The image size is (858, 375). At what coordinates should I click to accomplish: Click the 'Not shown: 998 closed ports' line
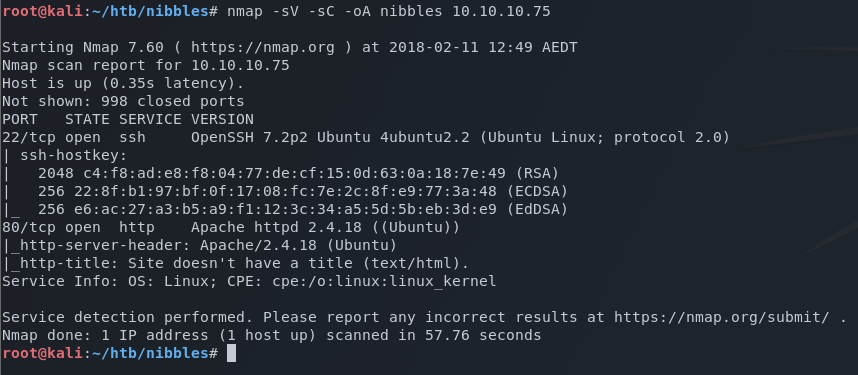123,101
